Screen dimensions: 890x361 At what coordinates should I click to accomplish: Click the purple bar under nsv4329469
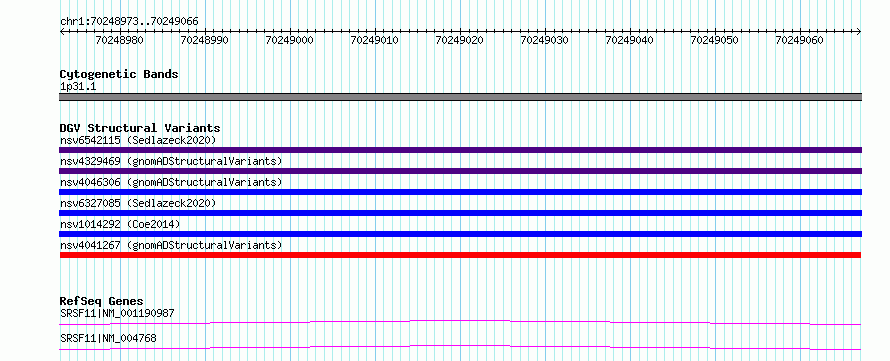point(460,171)
